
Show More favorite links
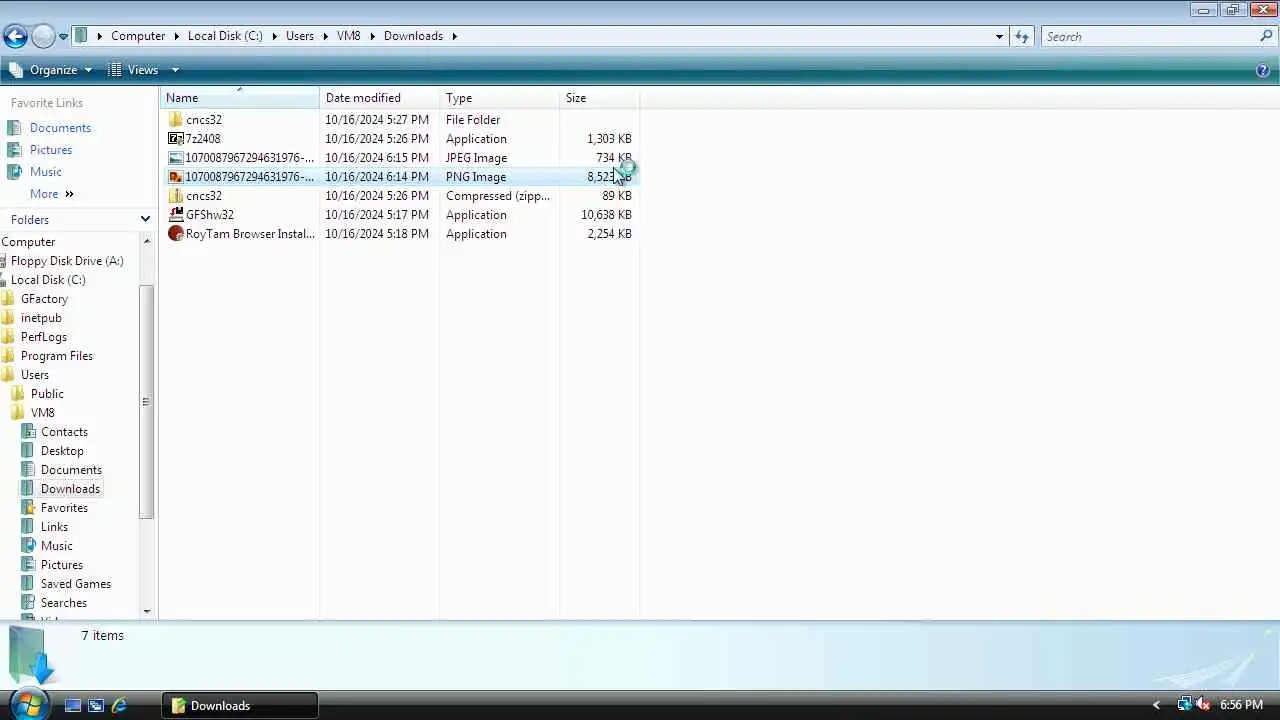51,194
